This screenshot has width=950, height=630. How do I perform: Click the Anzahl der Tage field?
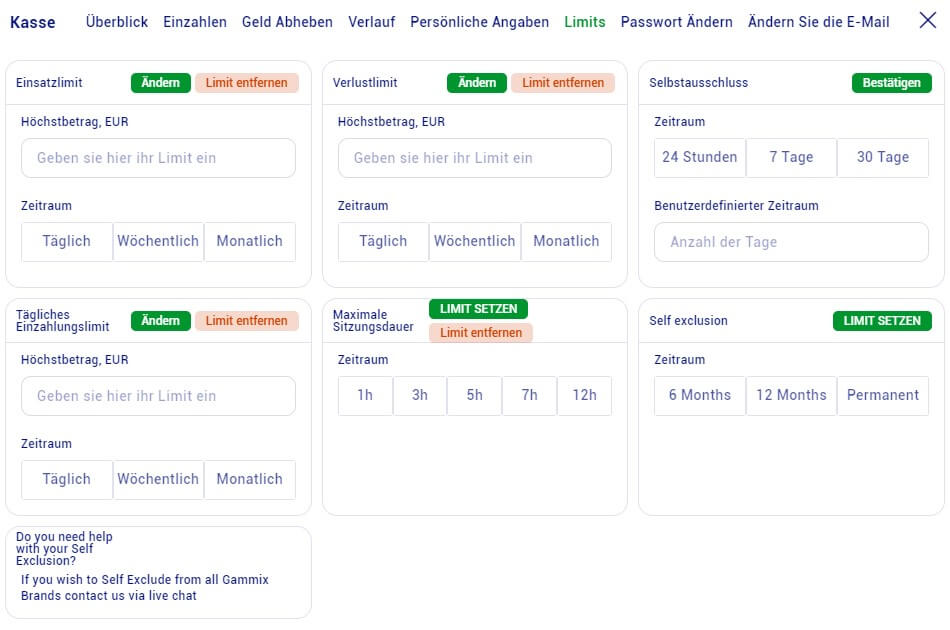click(x=791, y=242)
